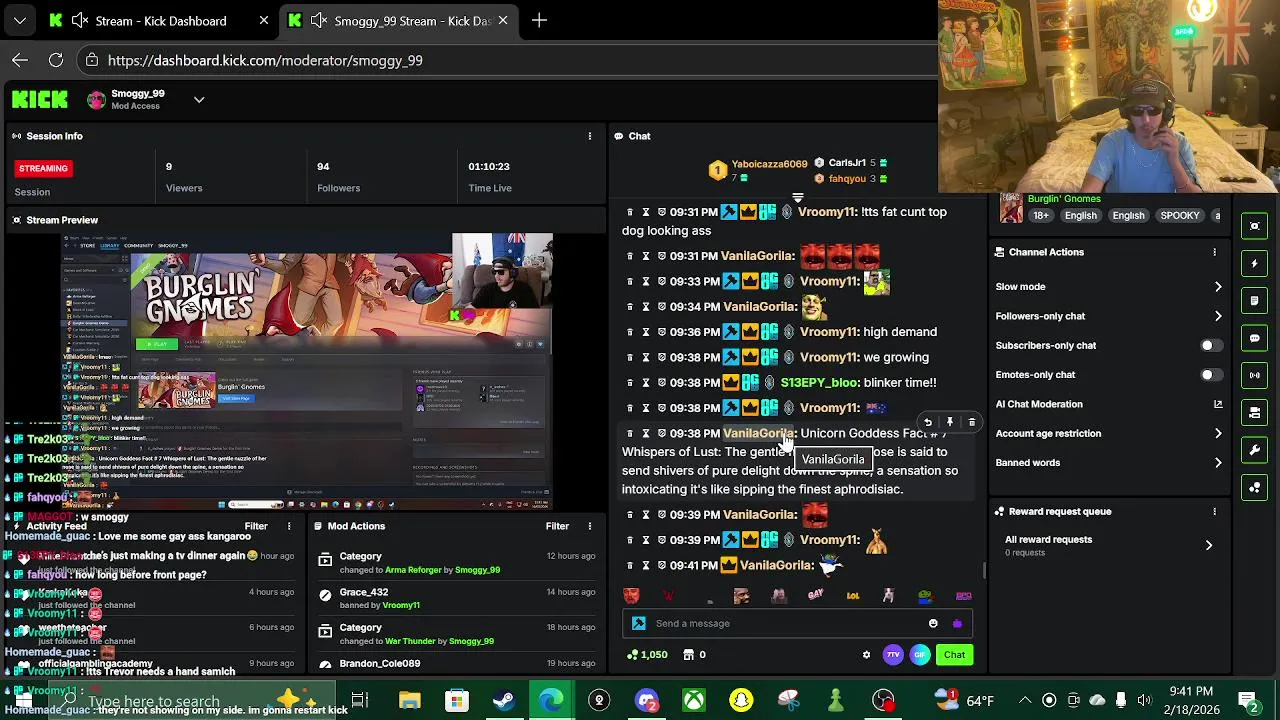Image resolution: width=1280 pixels, height=720 pixels.
Task: Open the channel points widget at sidebar bottom
Action: (1255, 487)
